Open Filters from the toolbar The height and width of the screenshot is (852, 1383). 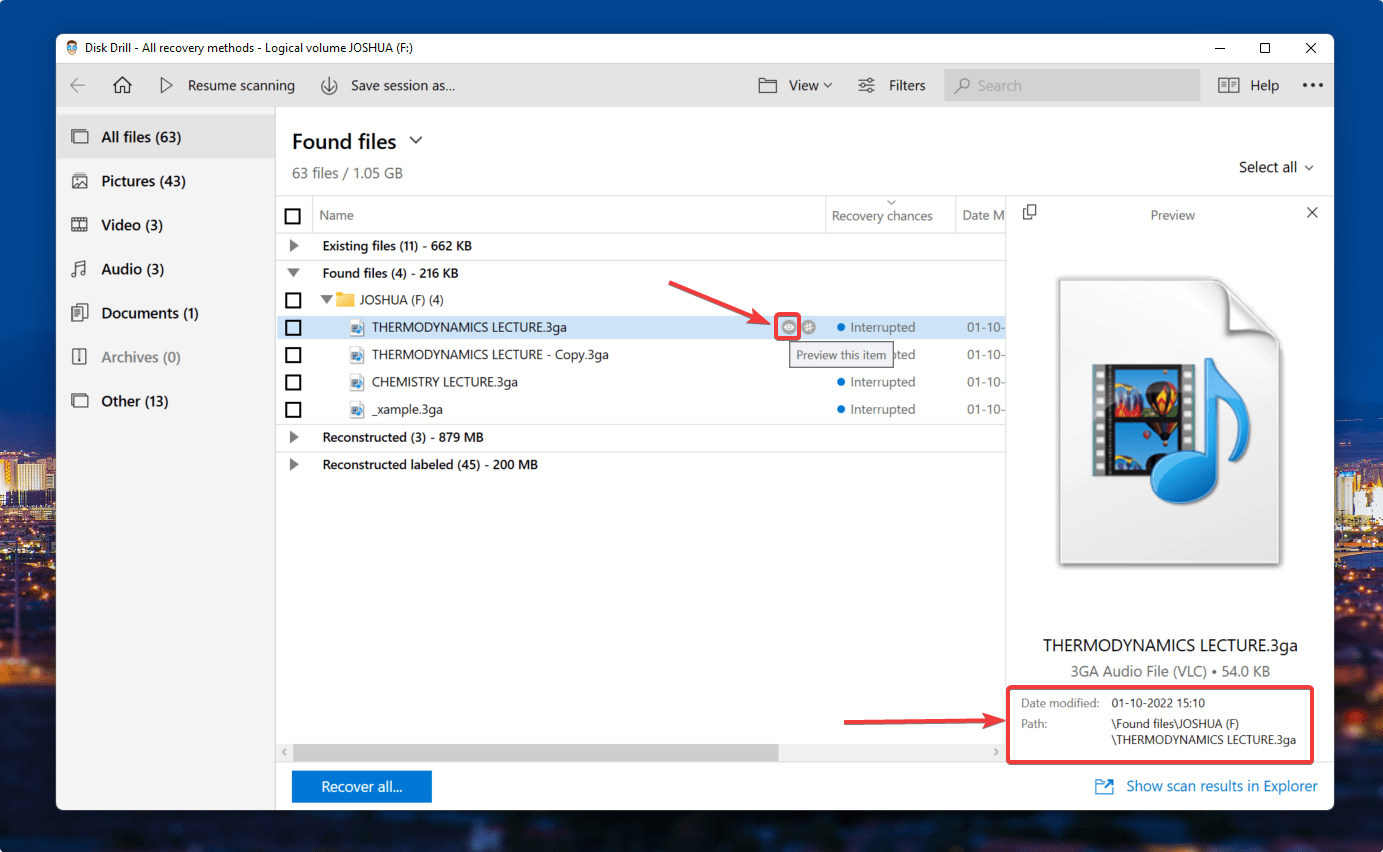pos(892,86)
